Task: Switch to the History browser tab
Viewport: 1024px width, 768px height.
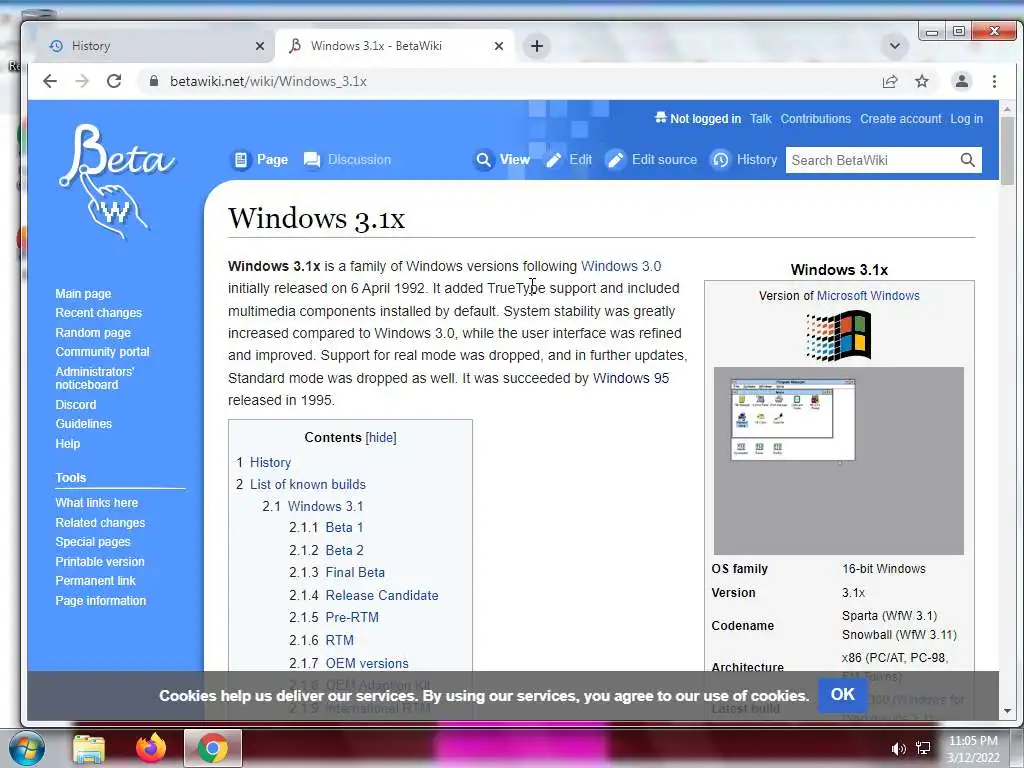Action: pyautogui.click(x=149, y=46)
